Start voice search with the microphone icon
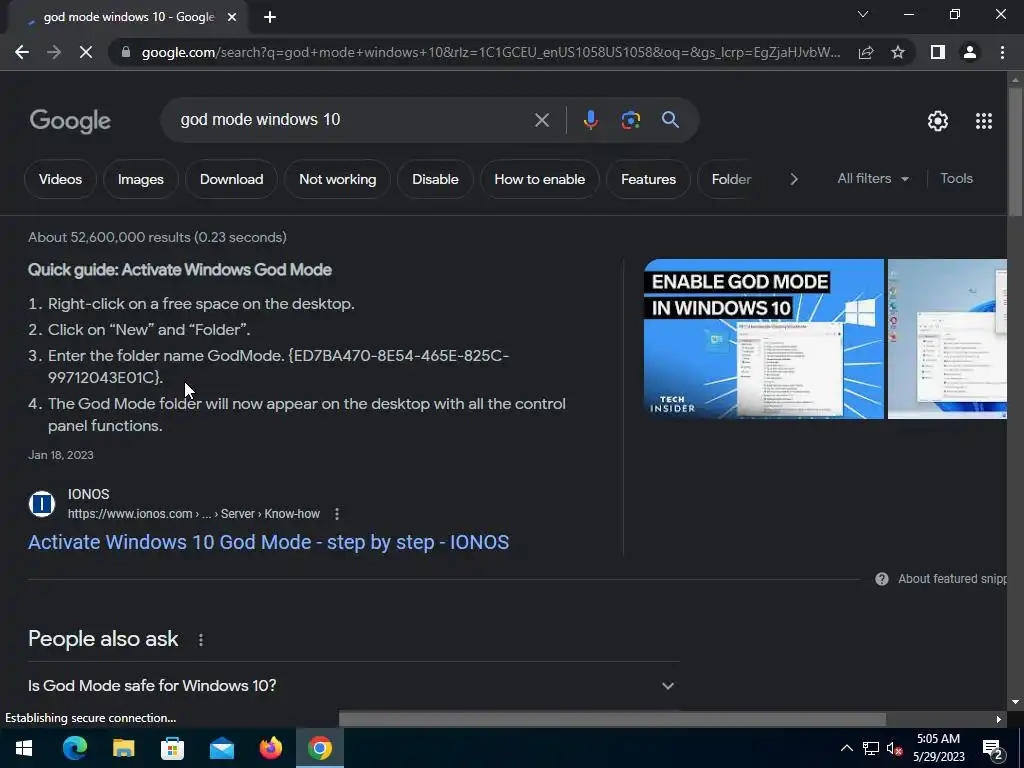Image resolution: width=1024 pixels, height=768 pixels. pyautogui.click(x=591, y=120)
